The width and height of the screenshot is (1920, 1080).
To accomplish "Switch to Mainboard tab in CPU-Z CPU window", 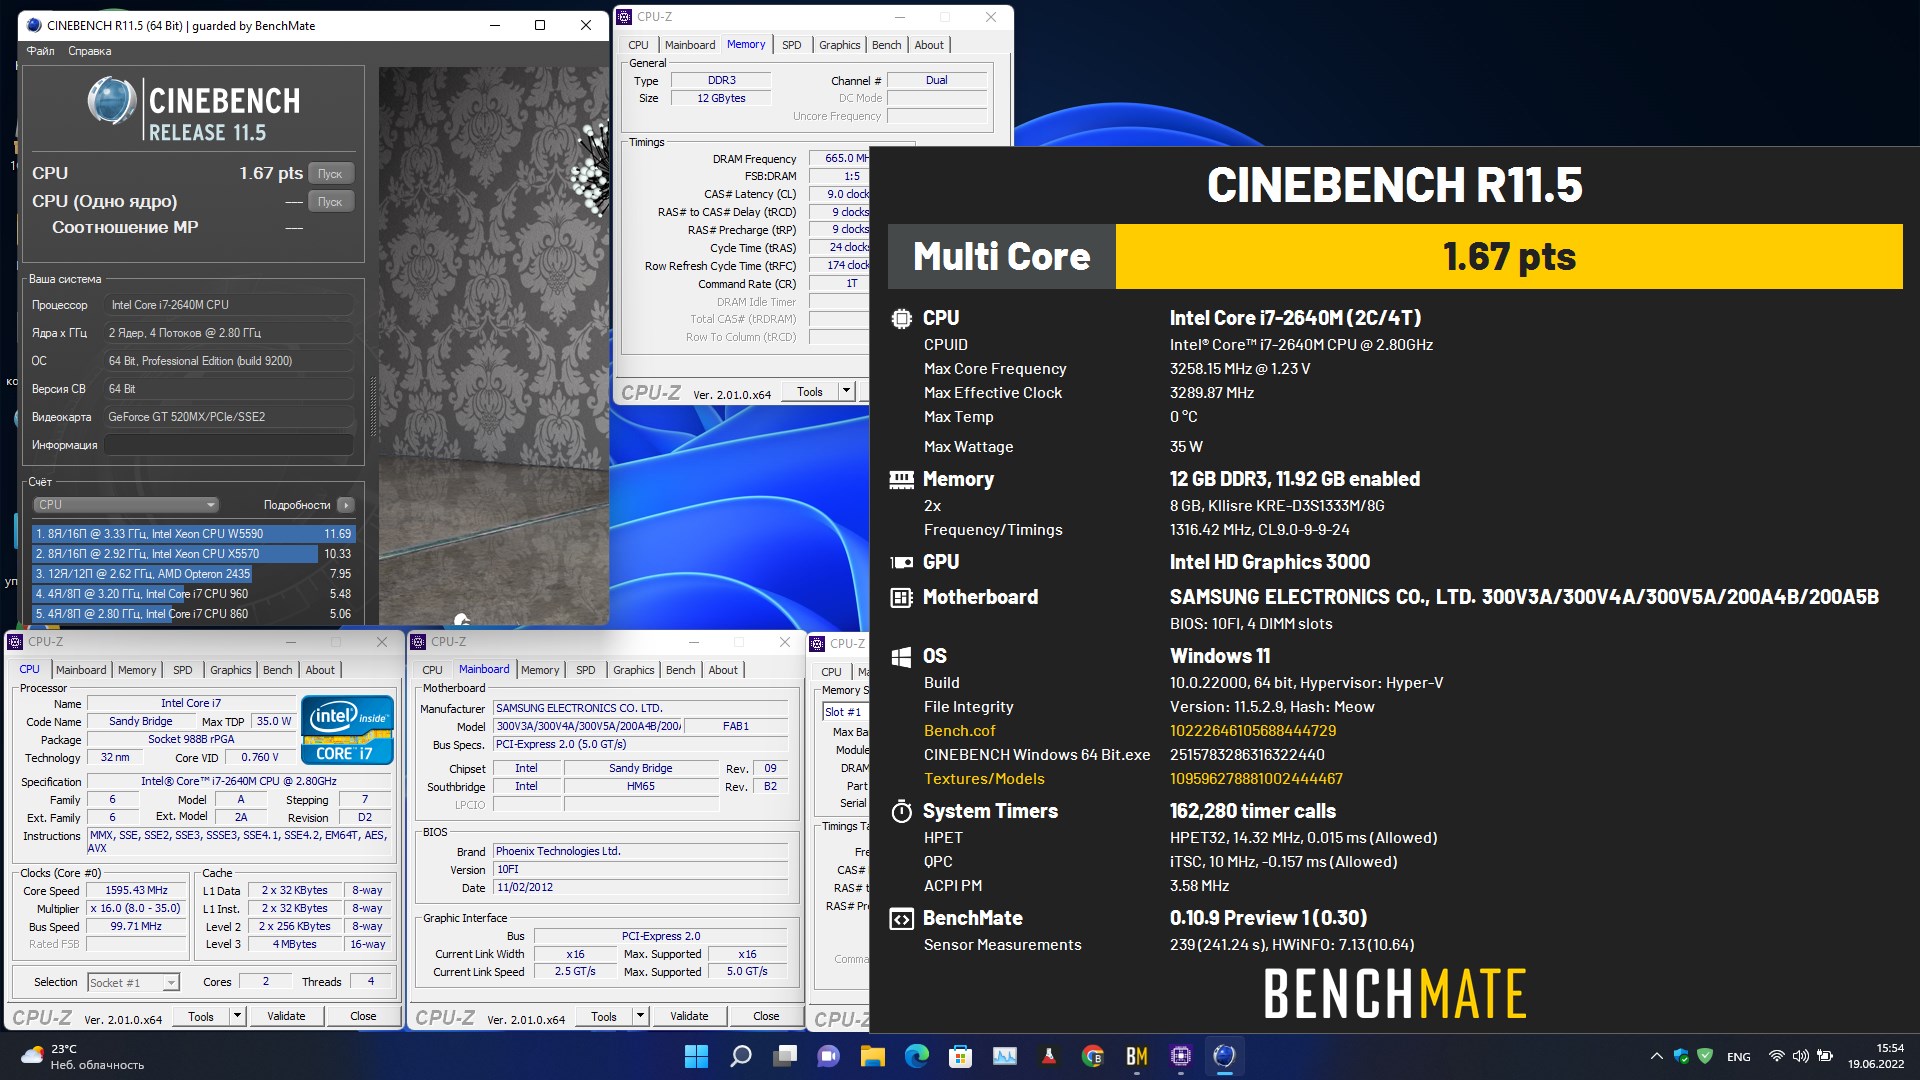I will coord(81,670).
